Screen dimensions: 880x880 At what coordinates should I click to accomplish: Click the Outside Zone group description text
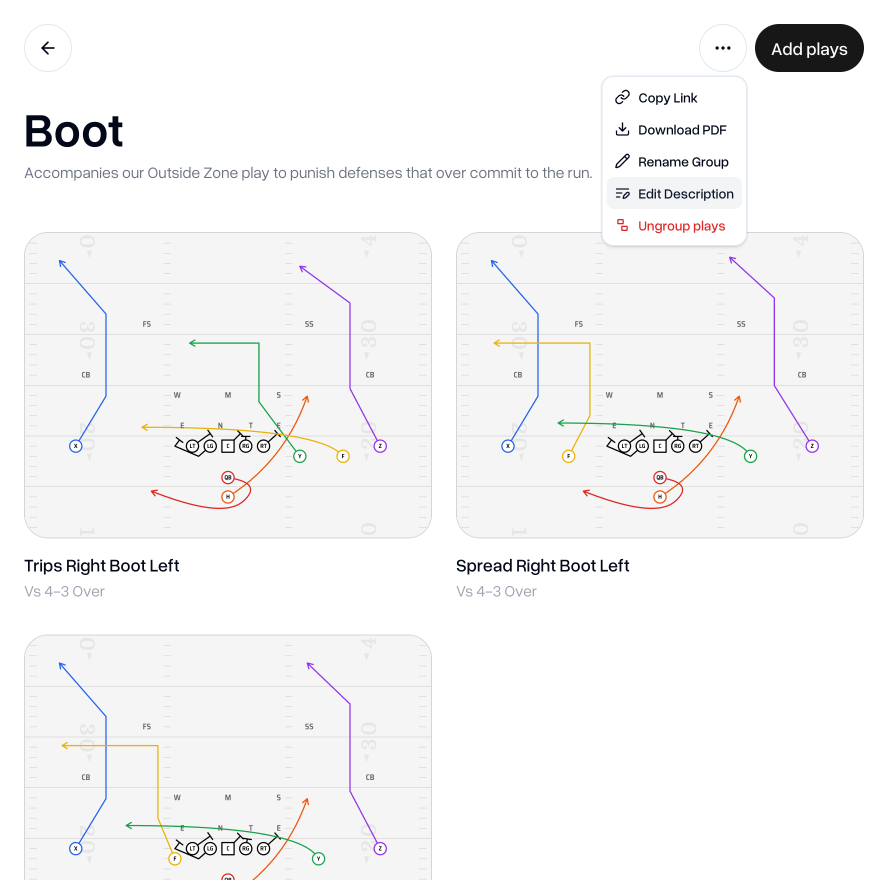point(308,173)
